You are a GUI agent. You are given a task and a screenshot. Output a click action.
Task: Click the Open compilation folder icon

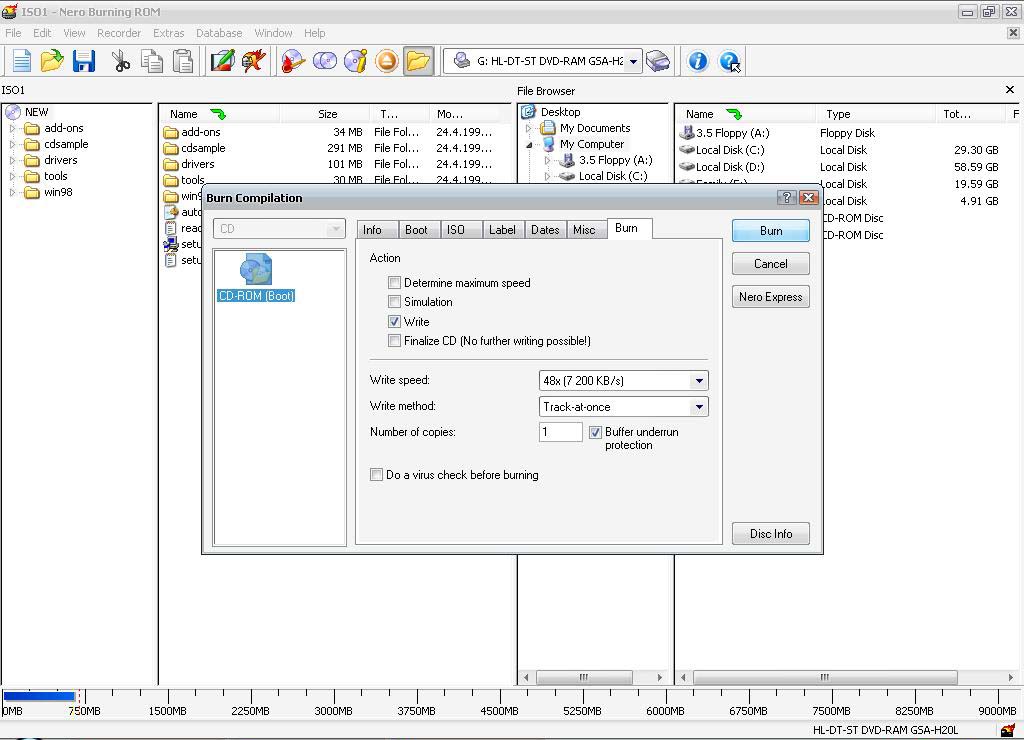pos(52,61)
